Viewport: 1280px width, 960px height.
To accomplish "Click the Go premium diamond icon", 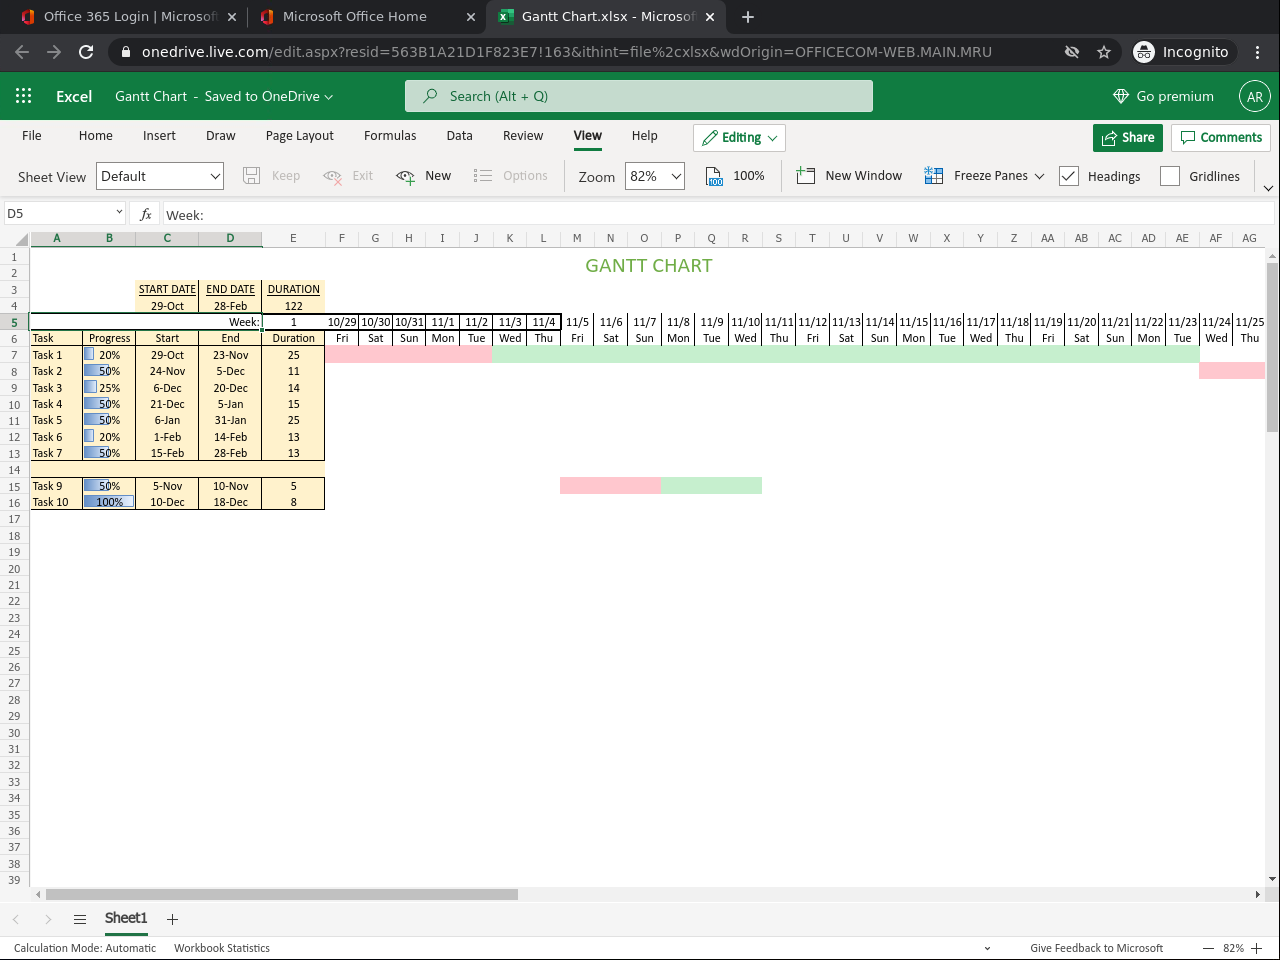I will (1121, 96).
